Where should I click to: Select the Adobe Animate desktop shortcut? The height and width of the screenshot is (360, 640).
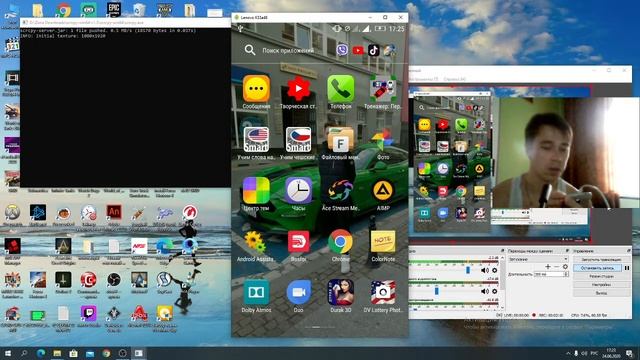(x=114, y=212)
